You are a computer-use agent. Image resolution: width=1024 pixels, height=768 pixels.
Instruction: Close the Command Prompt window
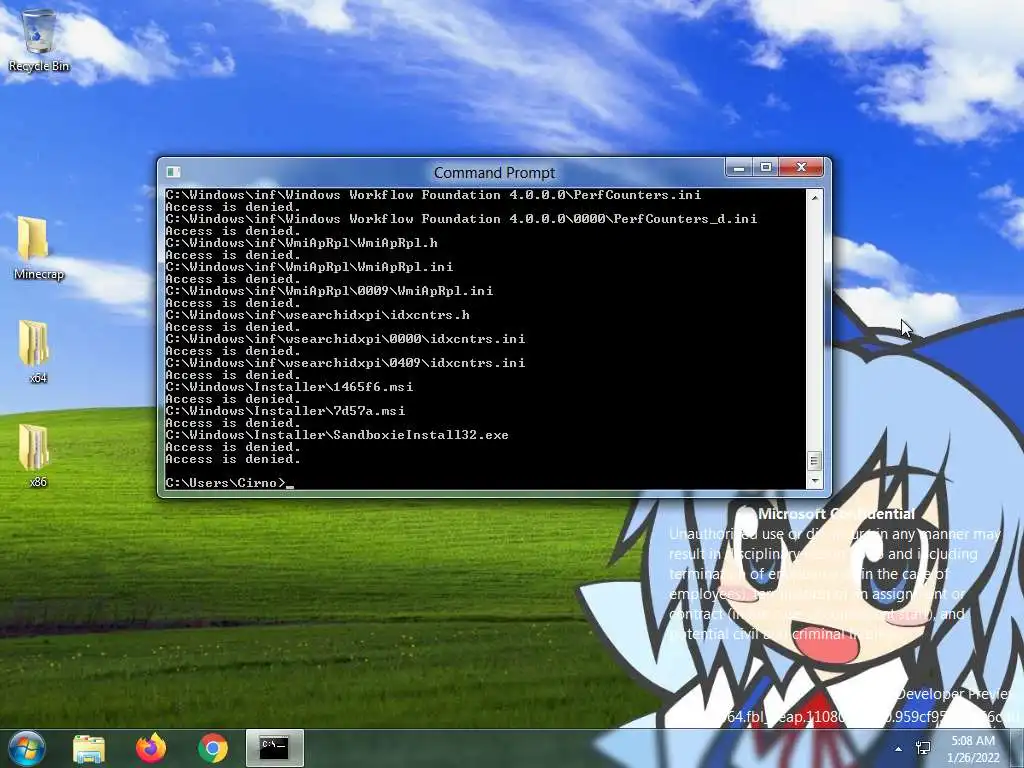[x=803, y=168]
